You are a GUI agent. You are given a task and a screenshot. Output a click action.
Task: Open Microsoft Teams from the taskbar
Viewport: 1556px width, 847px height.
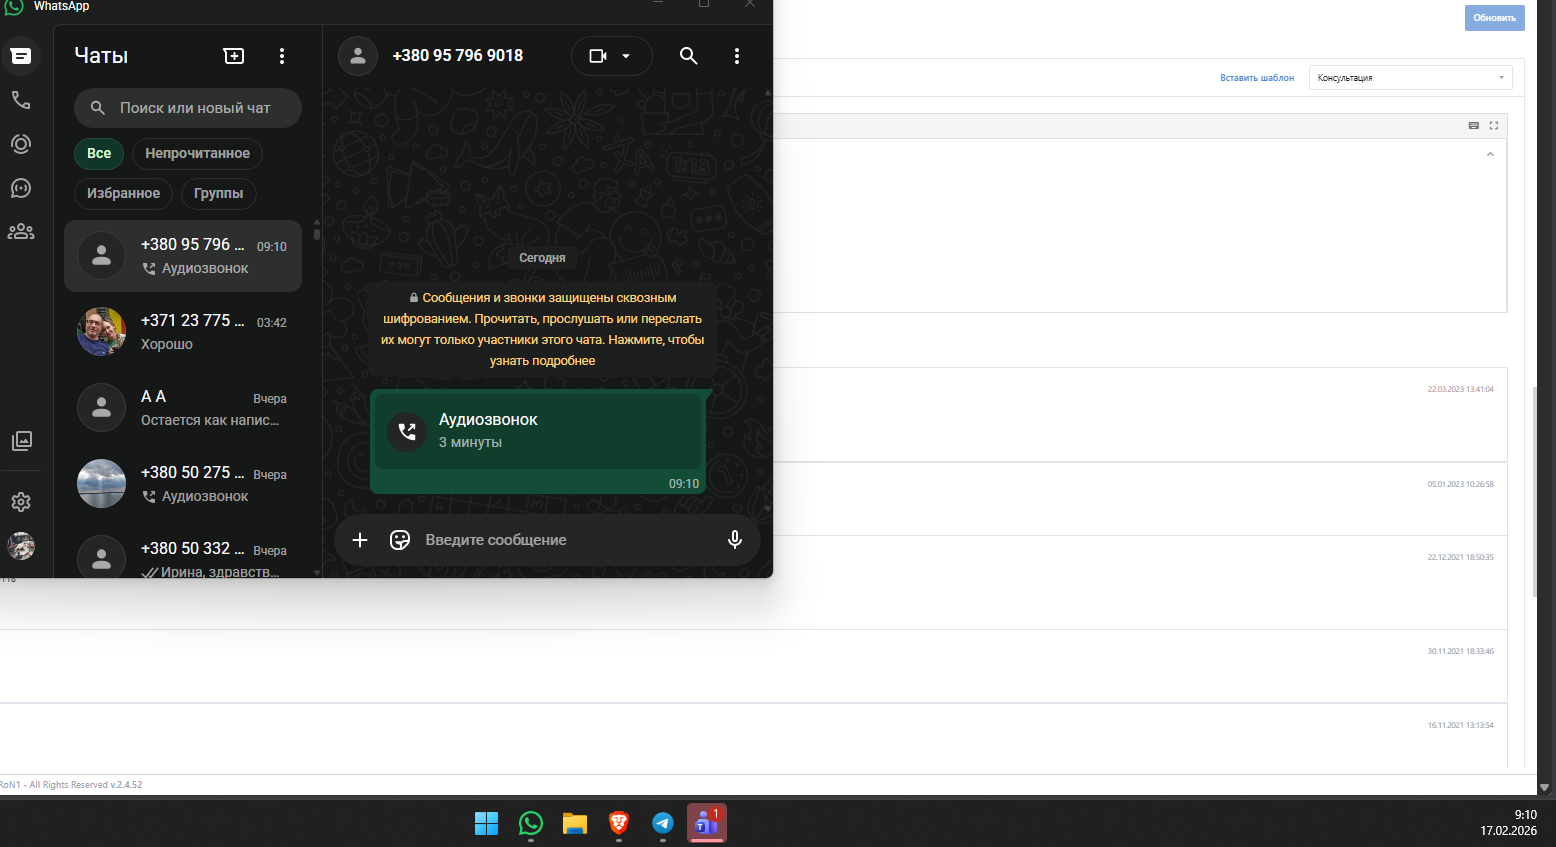point(707,823)
